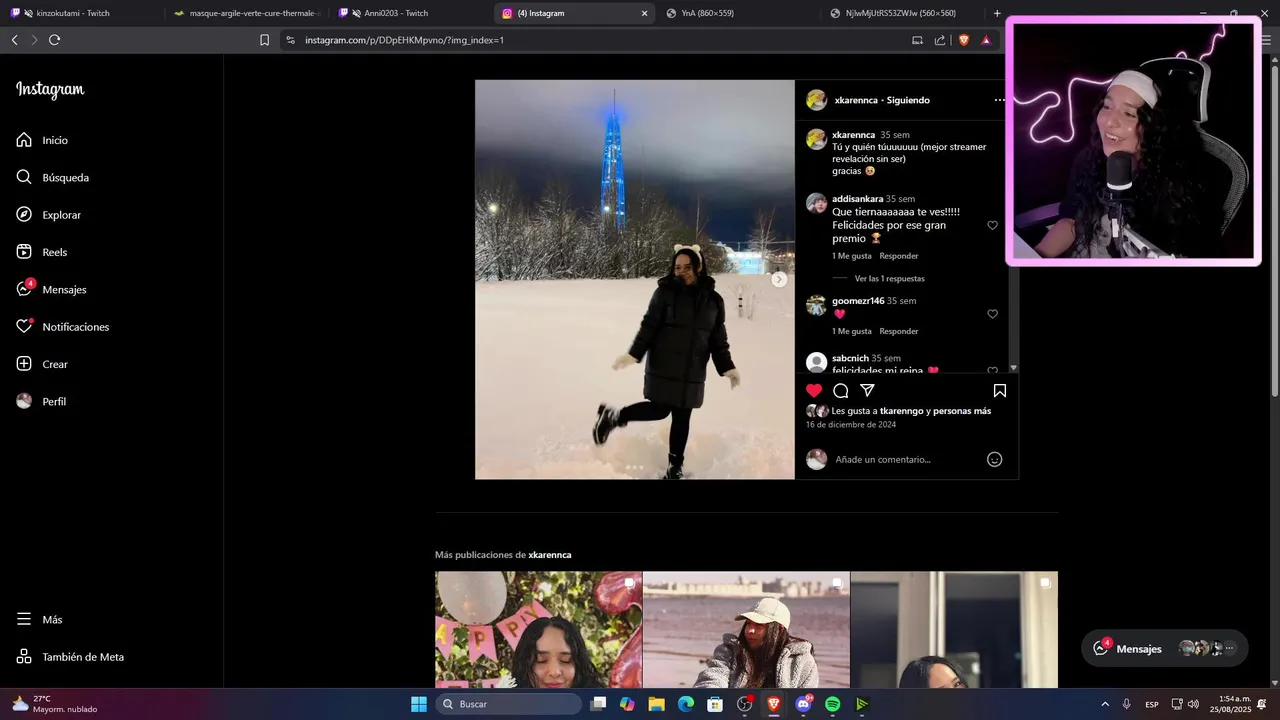Click the Crear plus icon
Viewport: 1280px width, 720px height.
click(x=24, y=364)
